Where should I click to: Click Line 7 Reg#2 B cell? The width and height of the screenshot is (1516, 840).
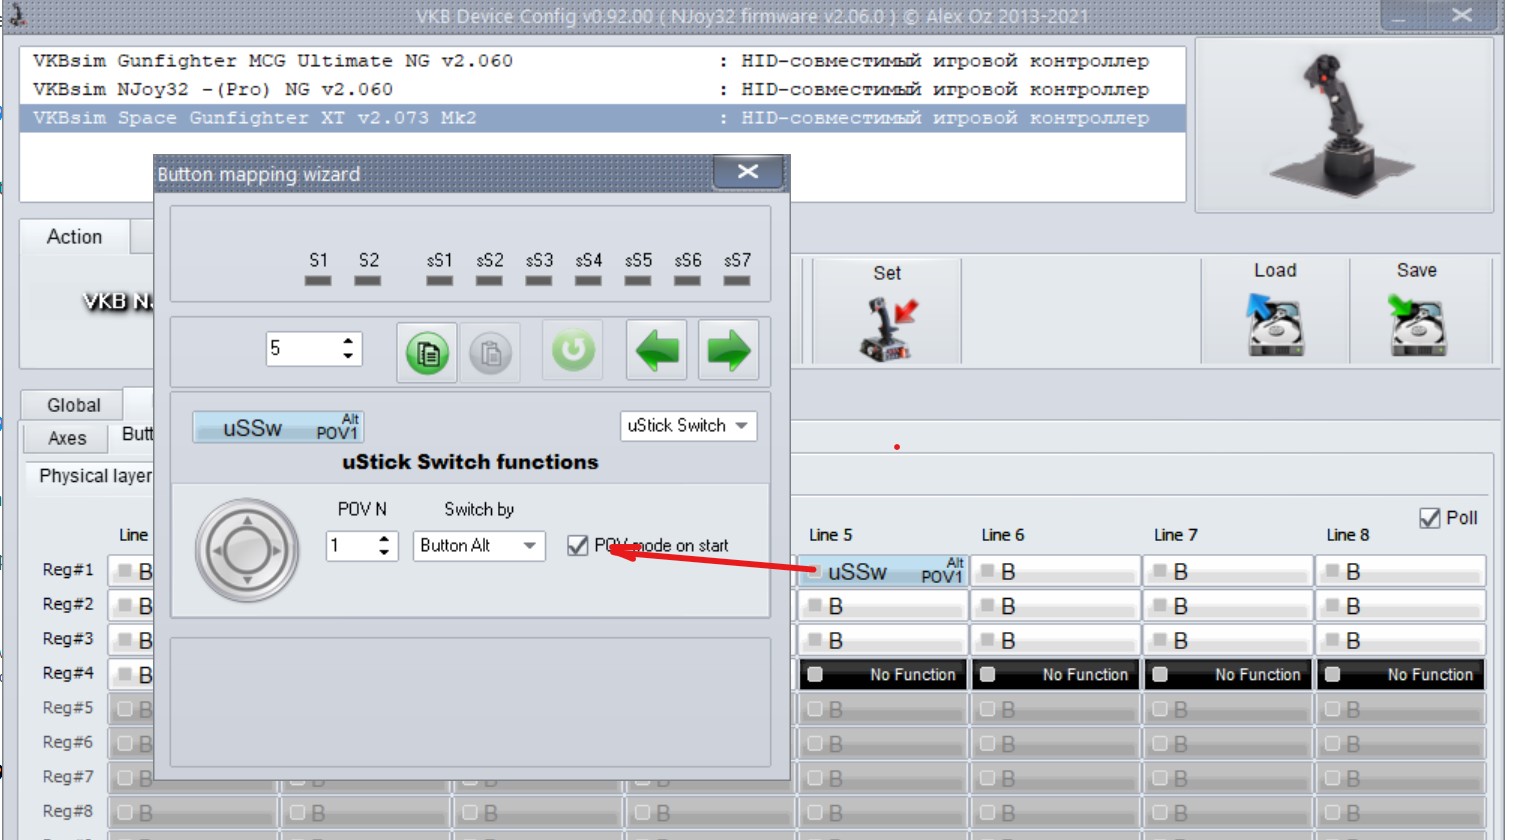[x=1229, y=606]
